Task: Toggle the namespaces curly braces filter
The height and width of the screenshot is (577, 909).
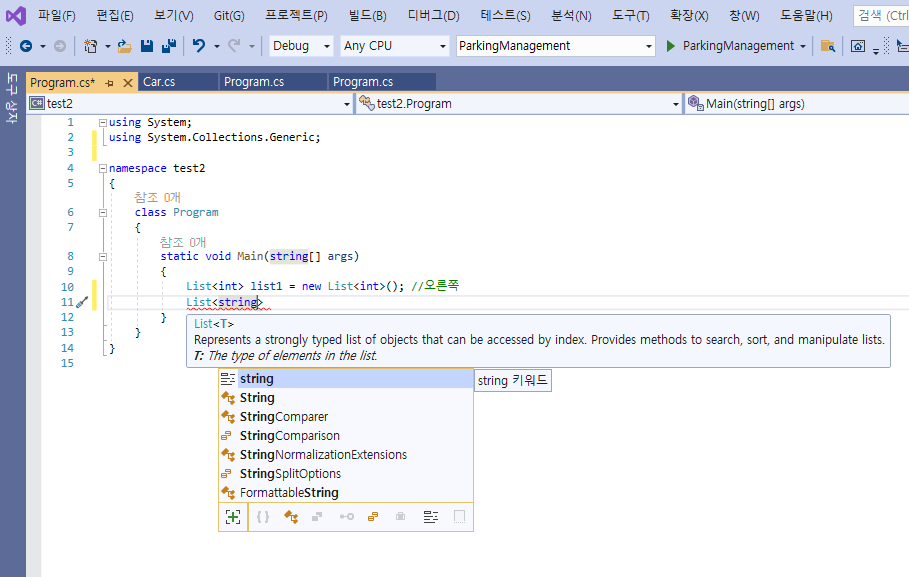Action: [263, 517]
